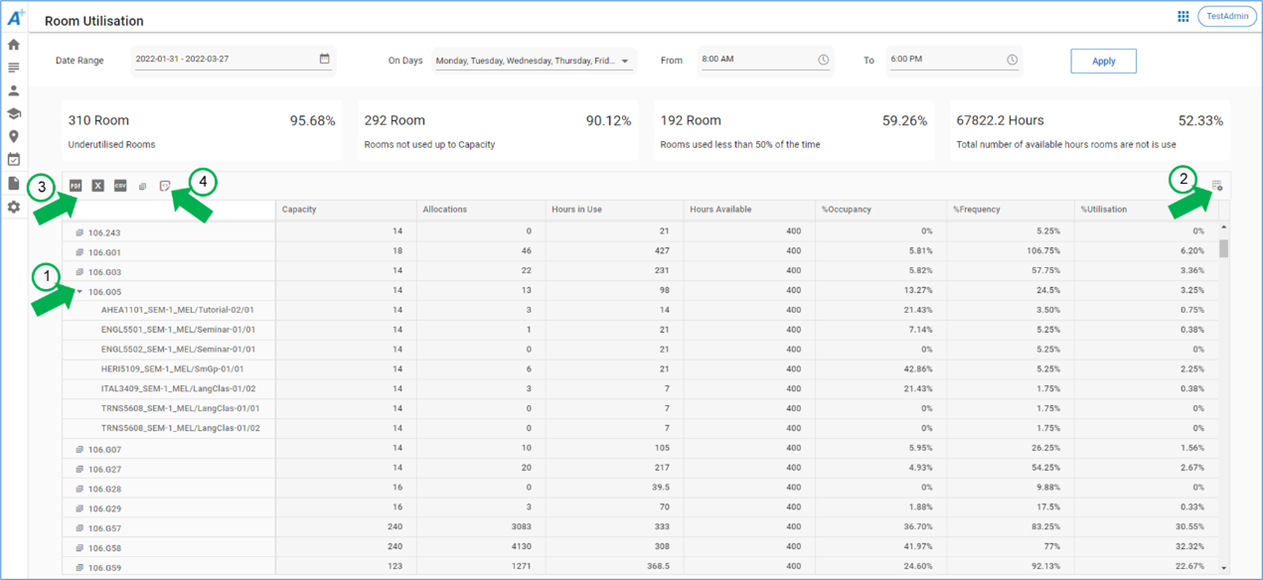The image size is (1263, 580).
Task: Select the AHEA1101_SEM-1_MEL/Tutorial-02/01 row
Action: point(640,311)
